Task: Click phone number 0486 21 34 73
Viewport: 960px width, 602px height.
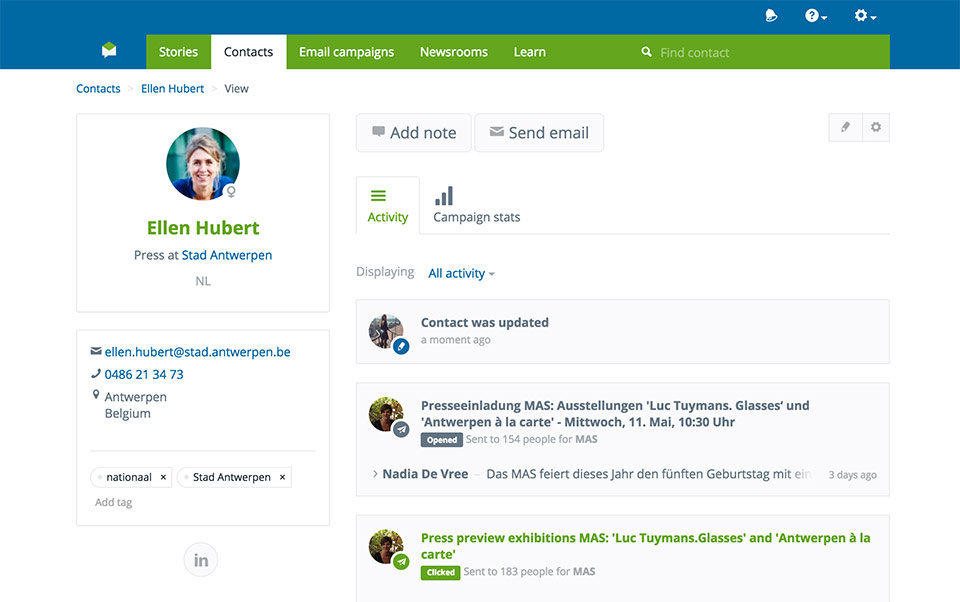Action: point(144,375)
